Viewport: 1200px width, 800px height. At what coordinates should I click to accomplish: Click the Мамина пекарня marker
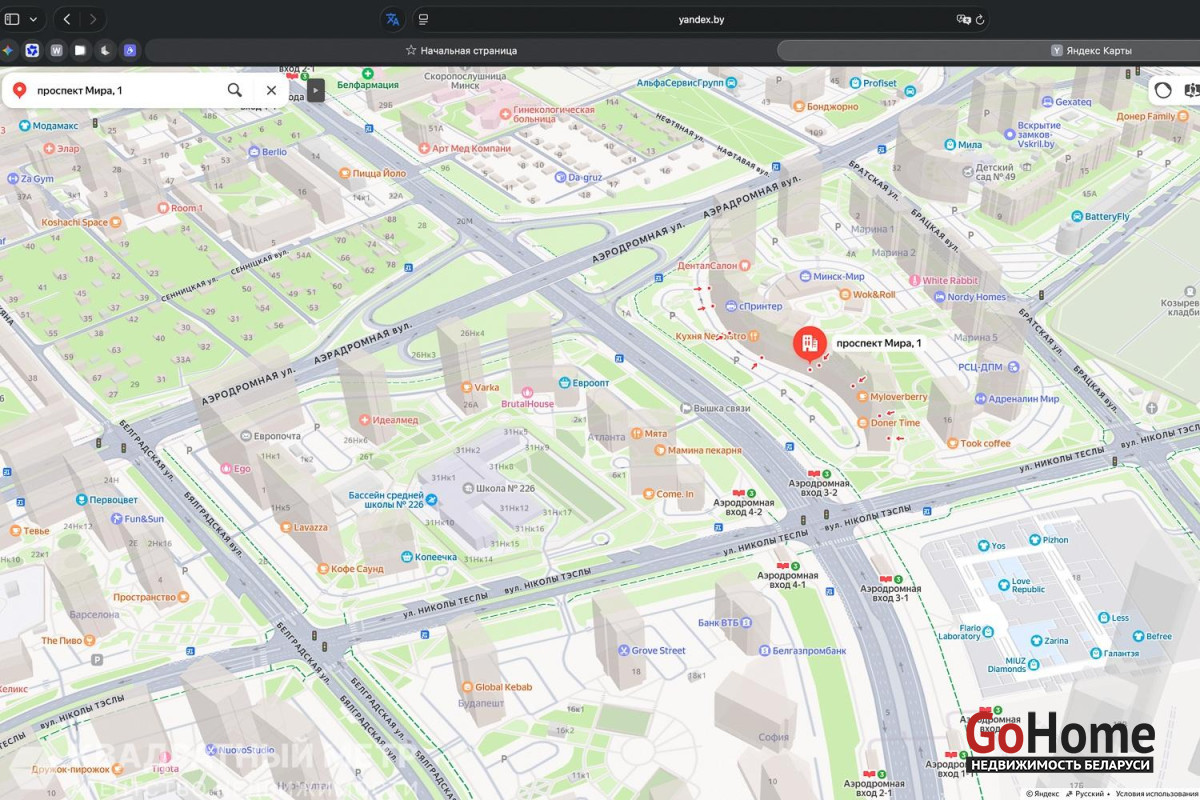click(659, 450)
